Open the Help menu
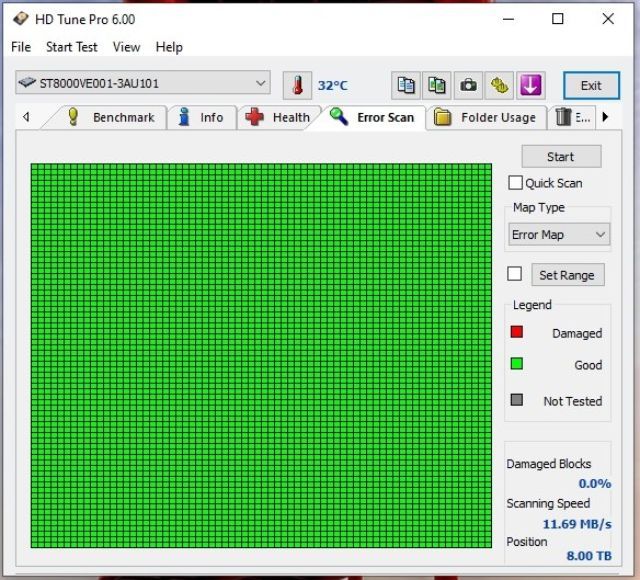640x580 pixels. coord(169,47)
